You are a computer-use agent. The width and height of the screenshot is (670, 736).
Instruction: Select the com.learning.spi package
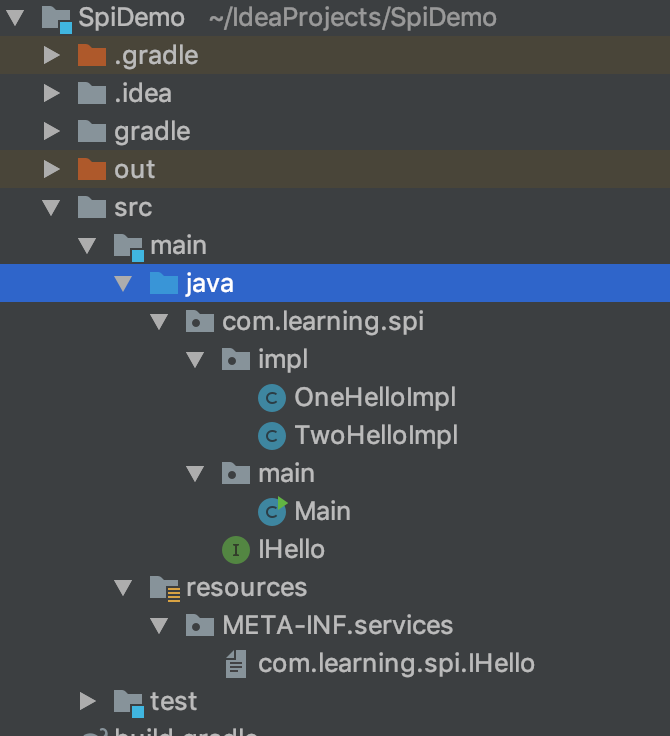tap(323, 322)
